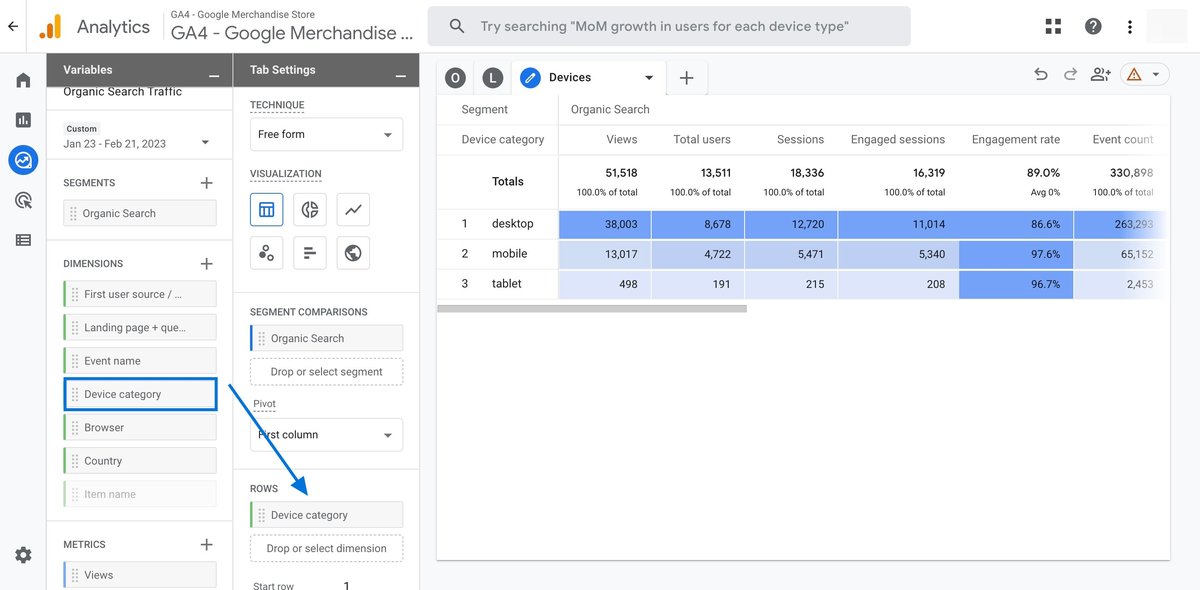Pick the bar chart visualization icon
The height and width of the screenshot is (590, 1200).
[310, 253]
